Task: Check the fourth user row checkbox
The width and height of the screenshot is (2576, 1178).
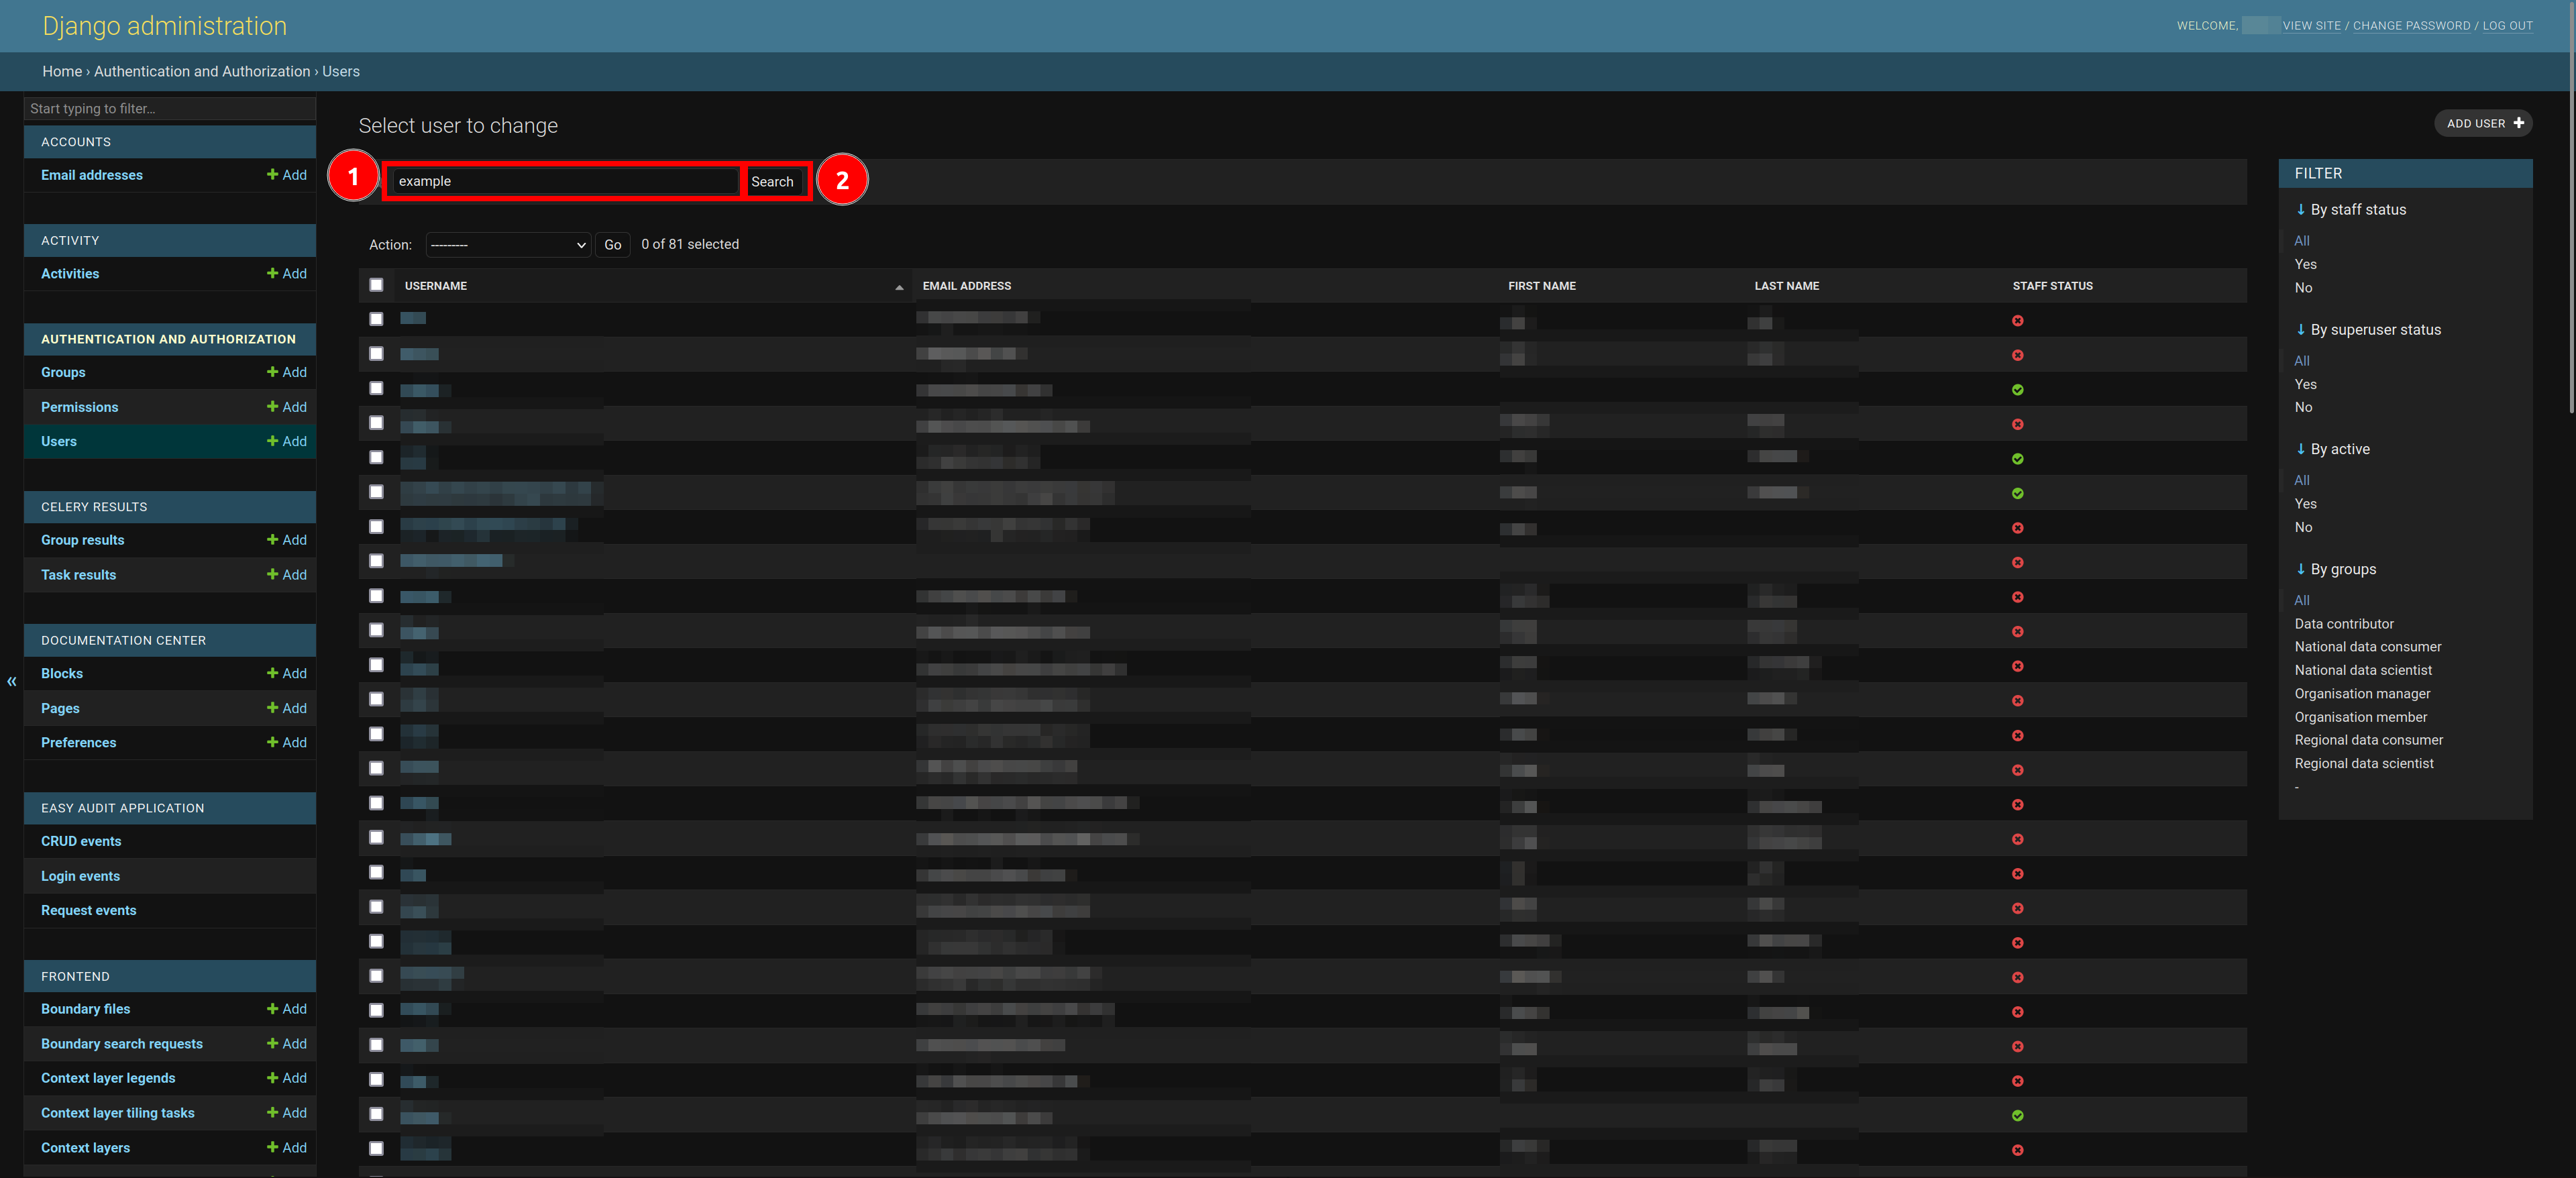Action: point(376,423)
